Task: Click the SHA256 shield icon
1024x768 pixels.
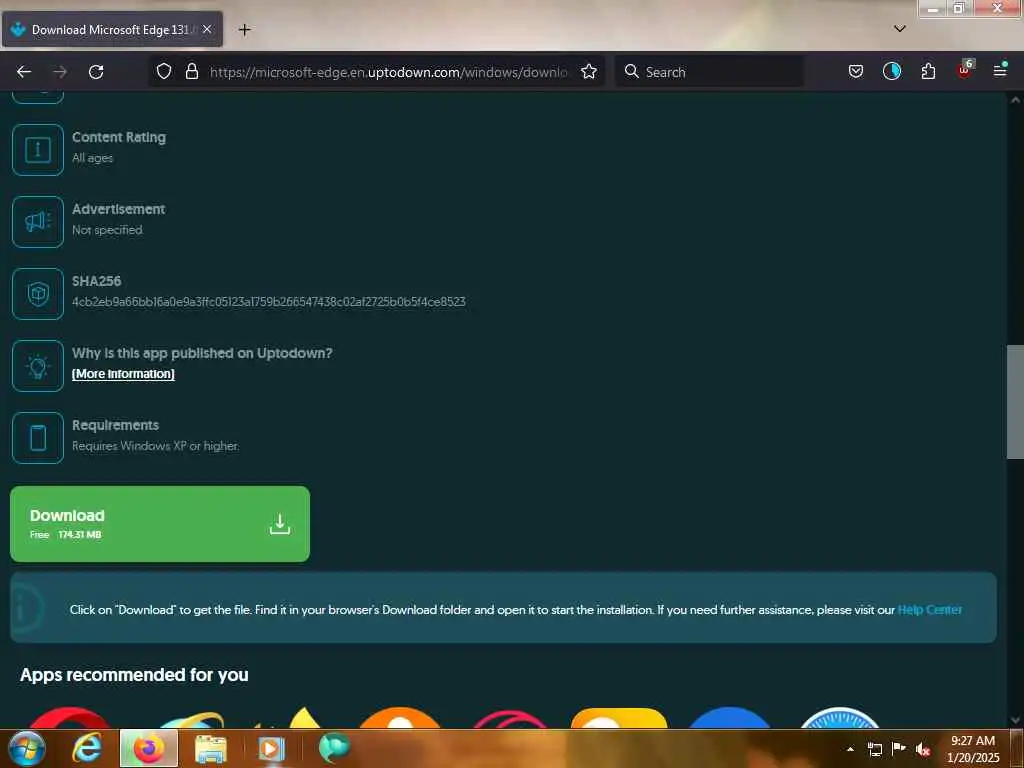Action: (38, 294)
